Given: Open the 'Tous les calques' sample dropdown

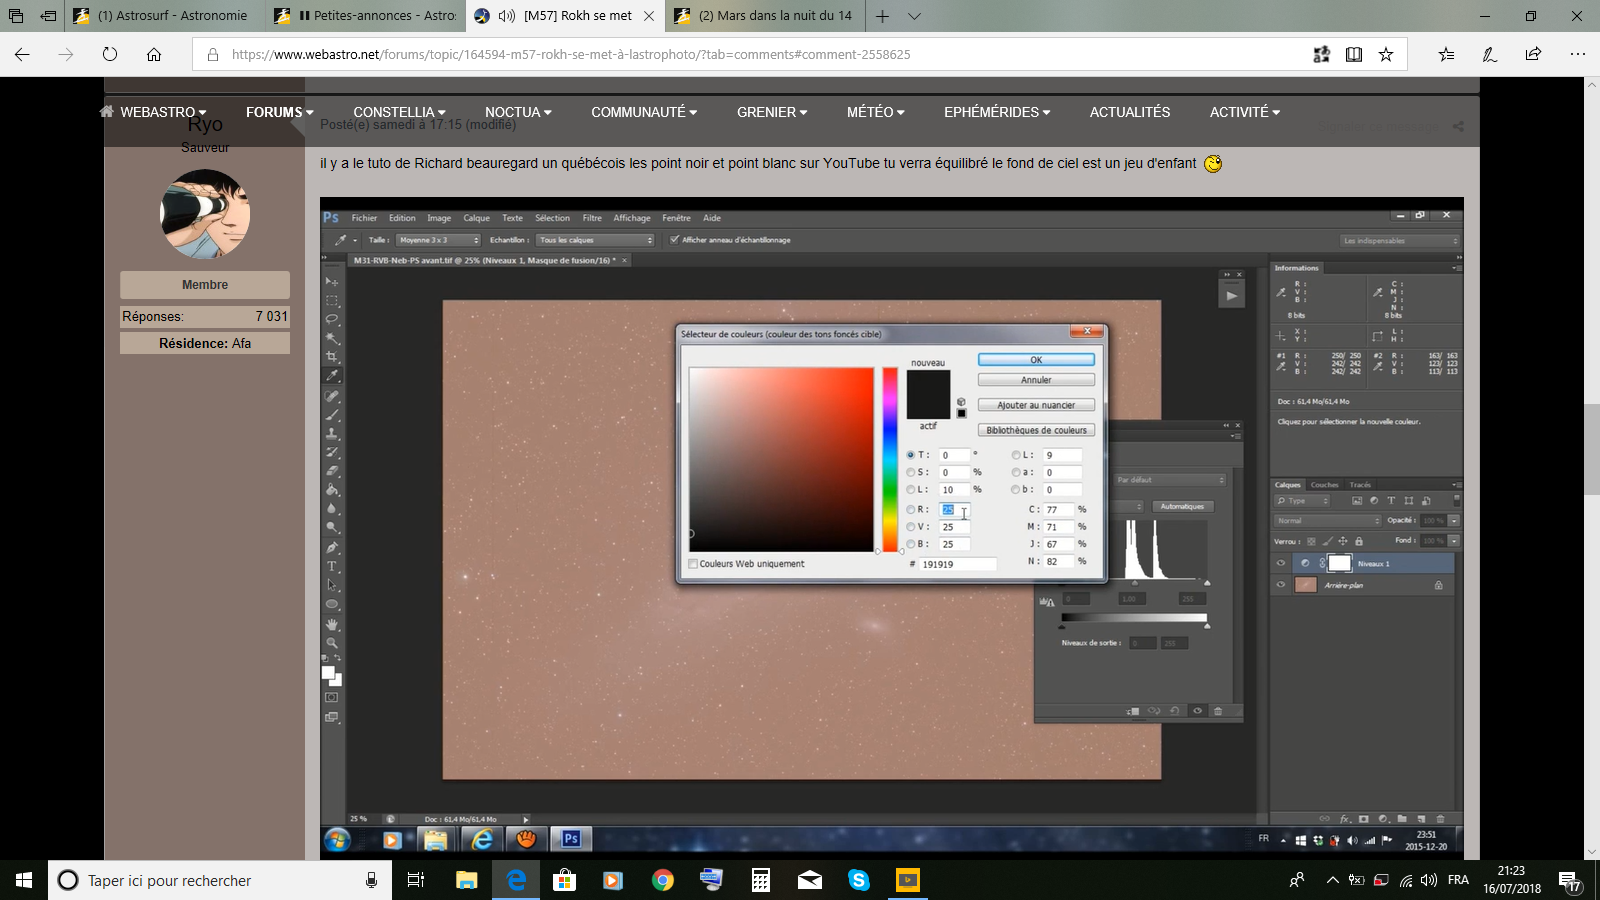Looking at the screenshot, I should [x=595, y=240].
